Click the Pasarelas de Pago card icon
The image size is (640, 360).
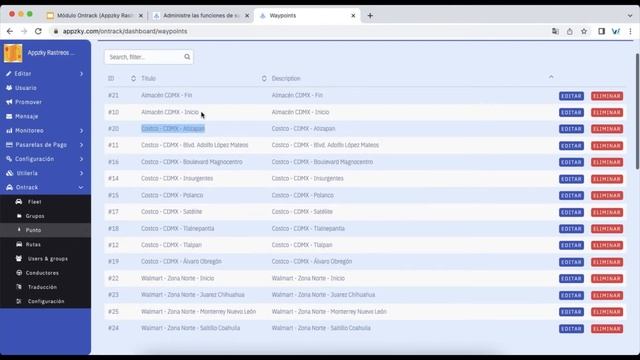click(x=9, y=145)
